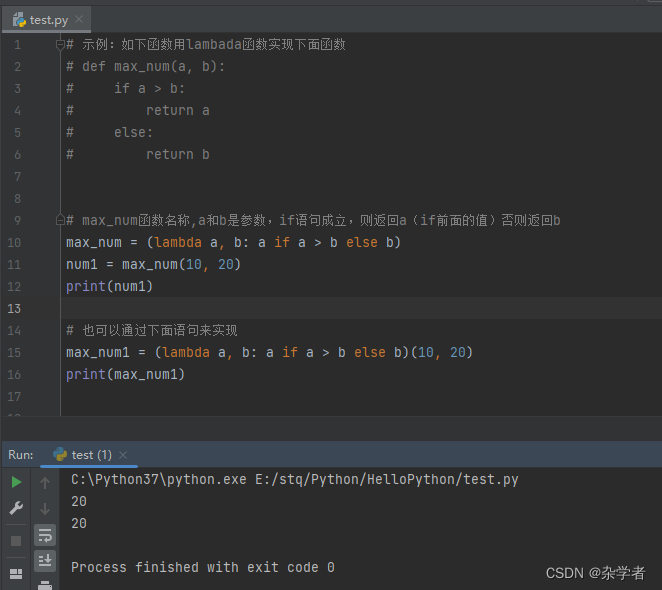The height and width of the screenshot is (590, 662).
Task: Close the test (1) run tab
Action: pos(123,455)
